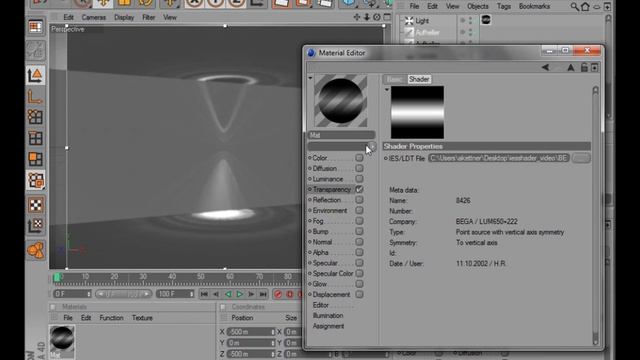Open the viewport Display menu
Screen dimensions: 640x360
pos(124,18)
